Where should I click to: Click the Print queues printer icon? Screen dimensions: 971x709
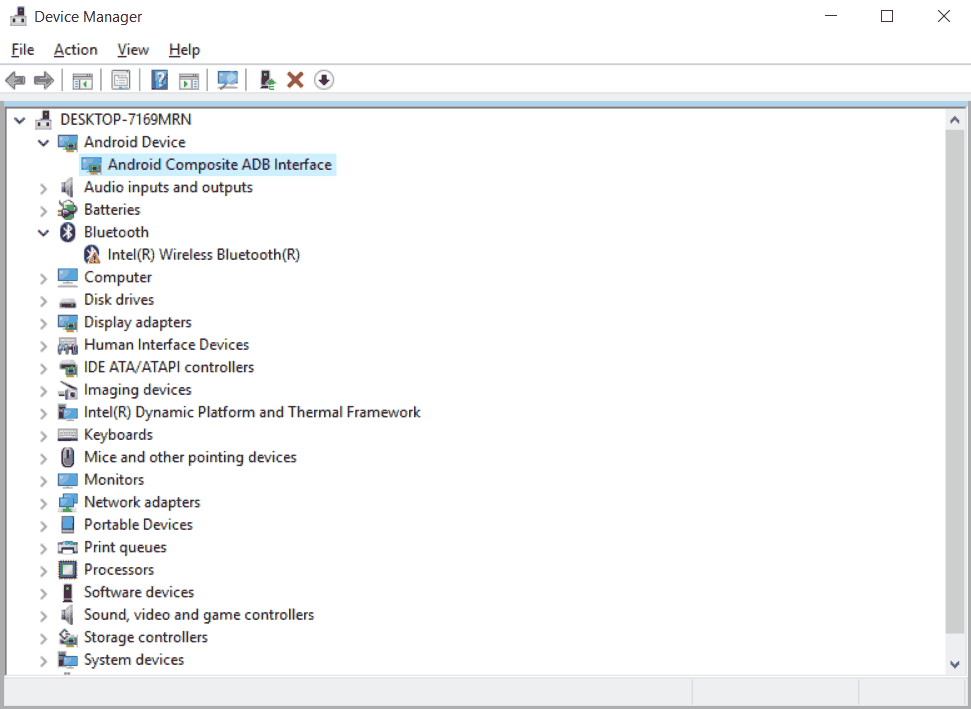(x=67, y=547)
